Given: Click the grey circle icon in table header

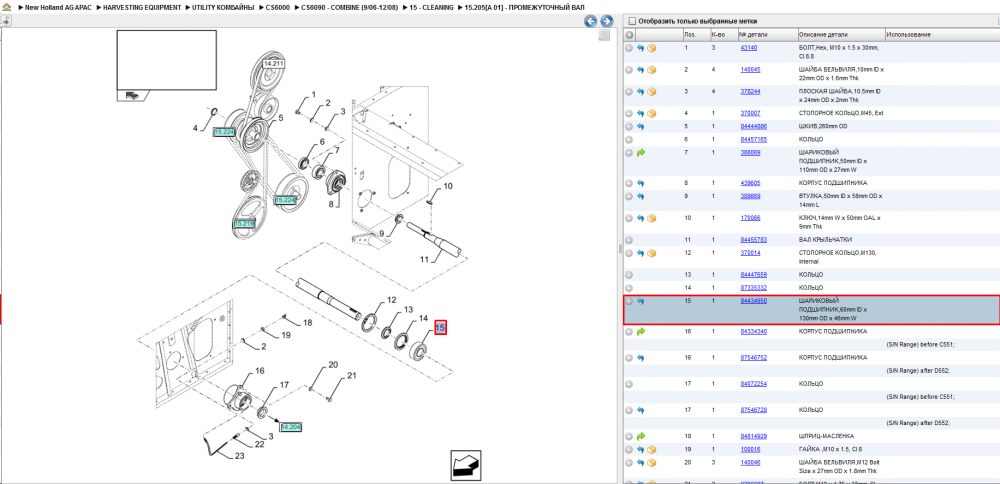Looking at the screenshot, I should coord(629,34).
